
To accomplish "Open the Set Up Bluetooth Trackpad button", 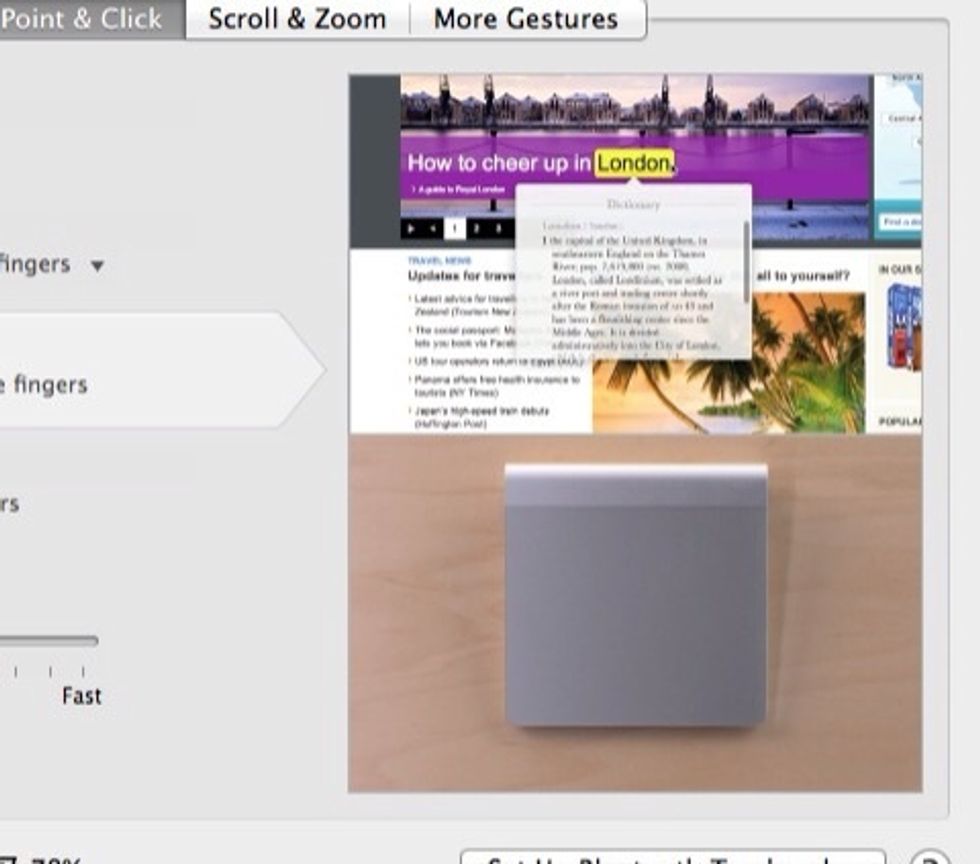I will click(672, 858).
